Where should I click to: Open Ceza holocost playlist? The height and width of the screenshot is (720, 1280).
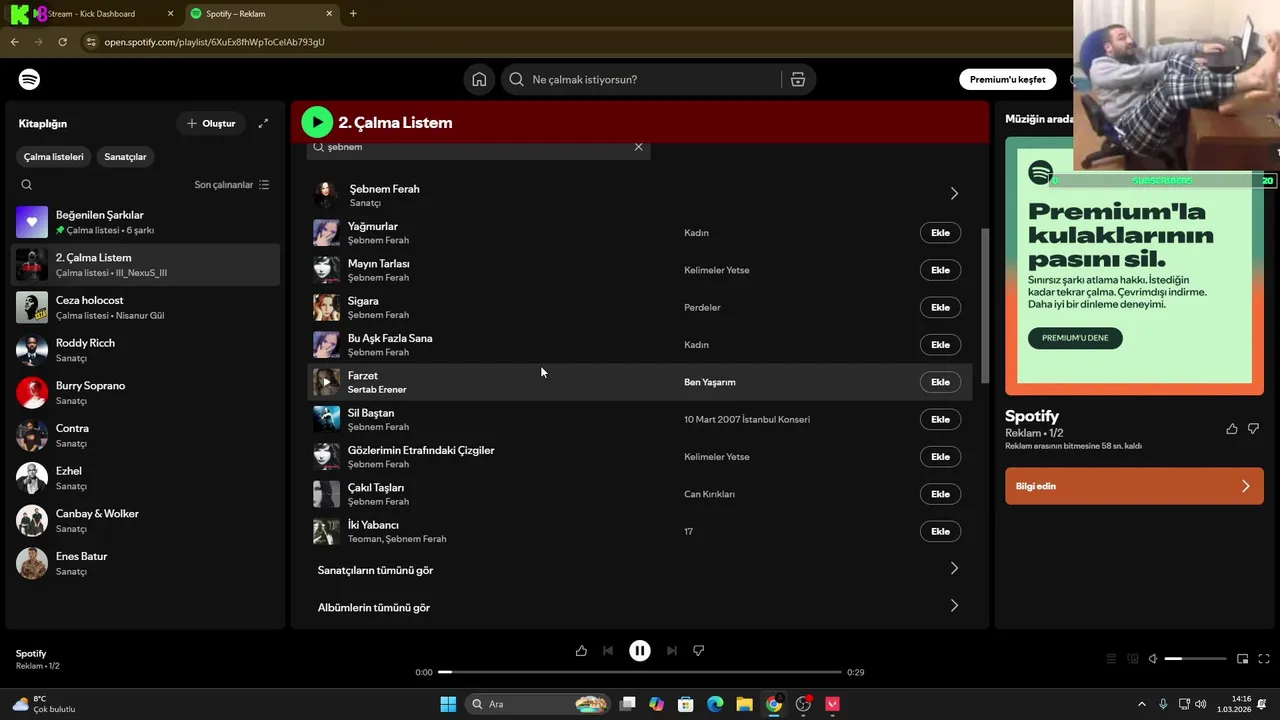click(146, 307)
